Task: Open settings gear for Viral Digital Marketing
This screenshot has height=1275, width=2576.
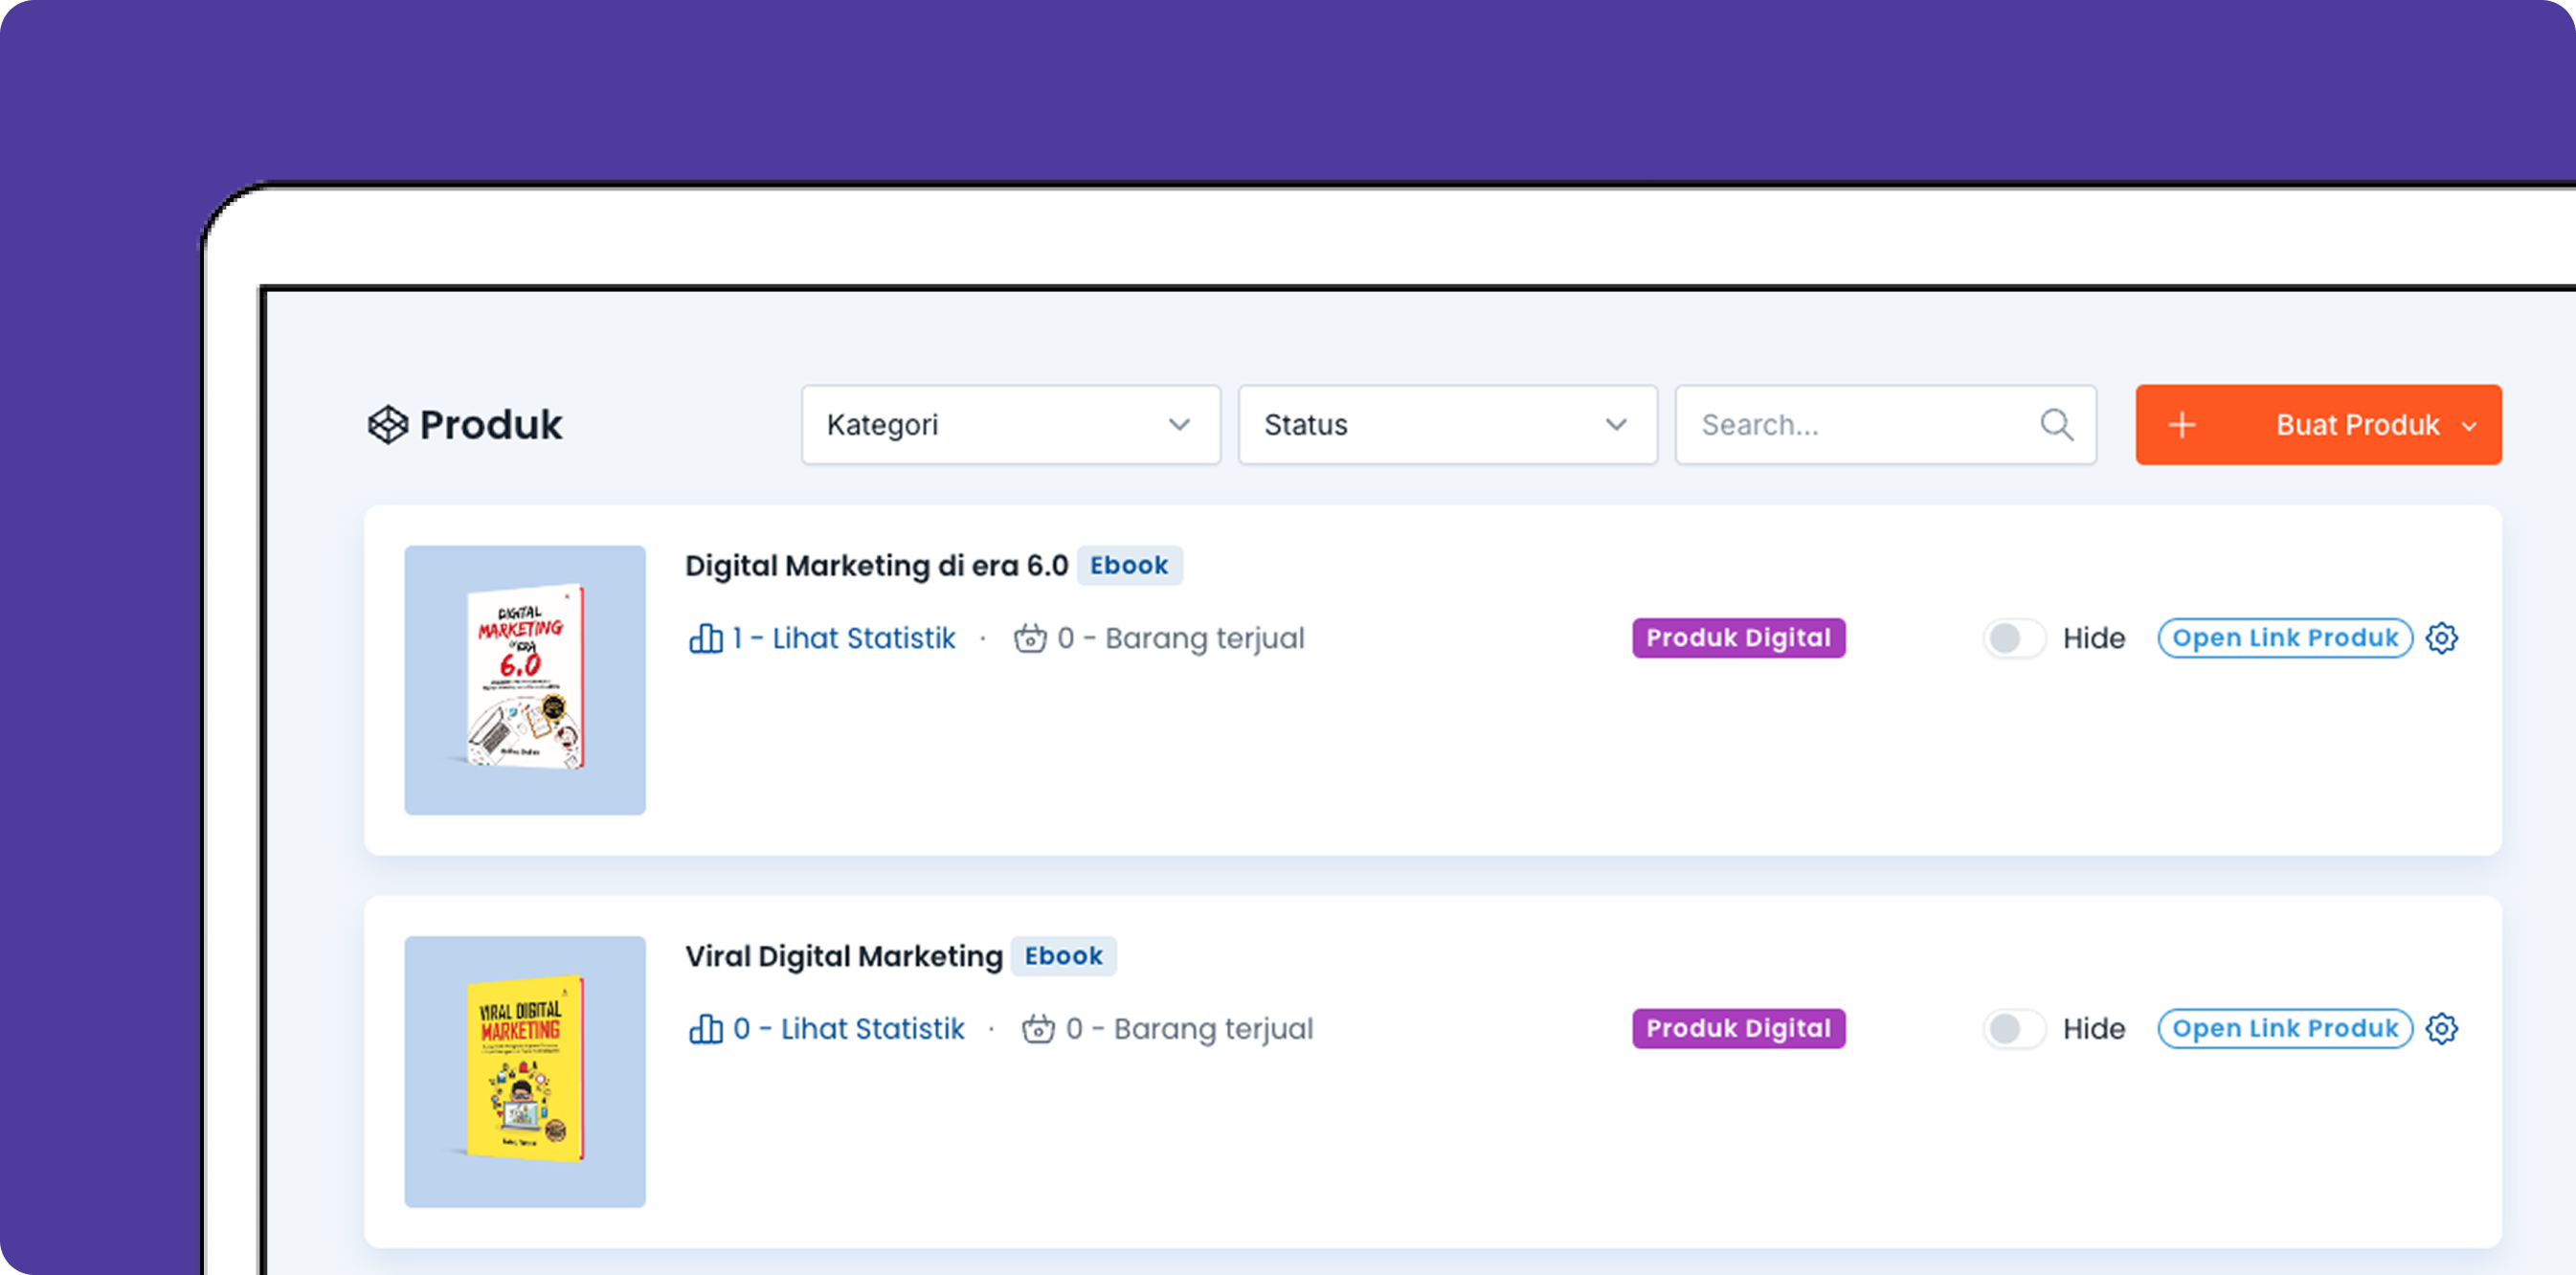Action: (2441, 1029)
